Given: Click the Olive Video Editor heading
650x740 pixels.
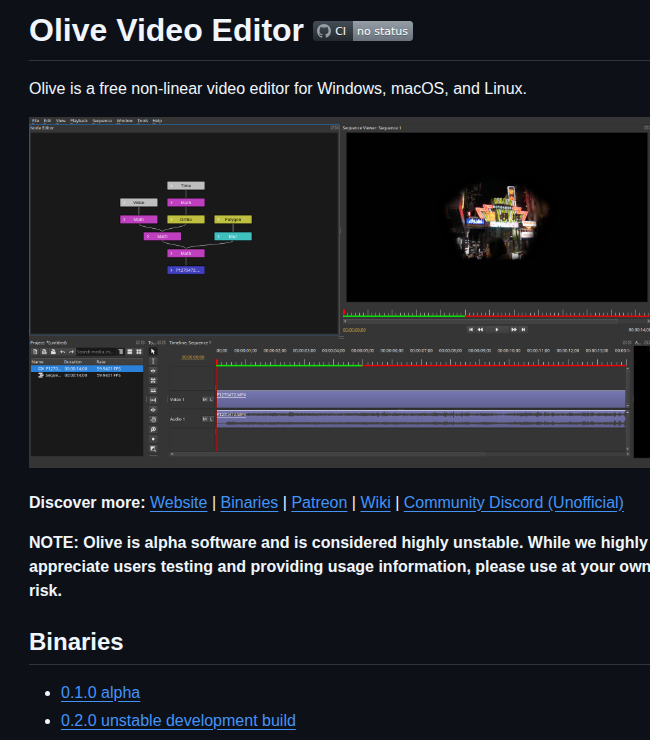Looking at the screenshot, I should [166, 31].
